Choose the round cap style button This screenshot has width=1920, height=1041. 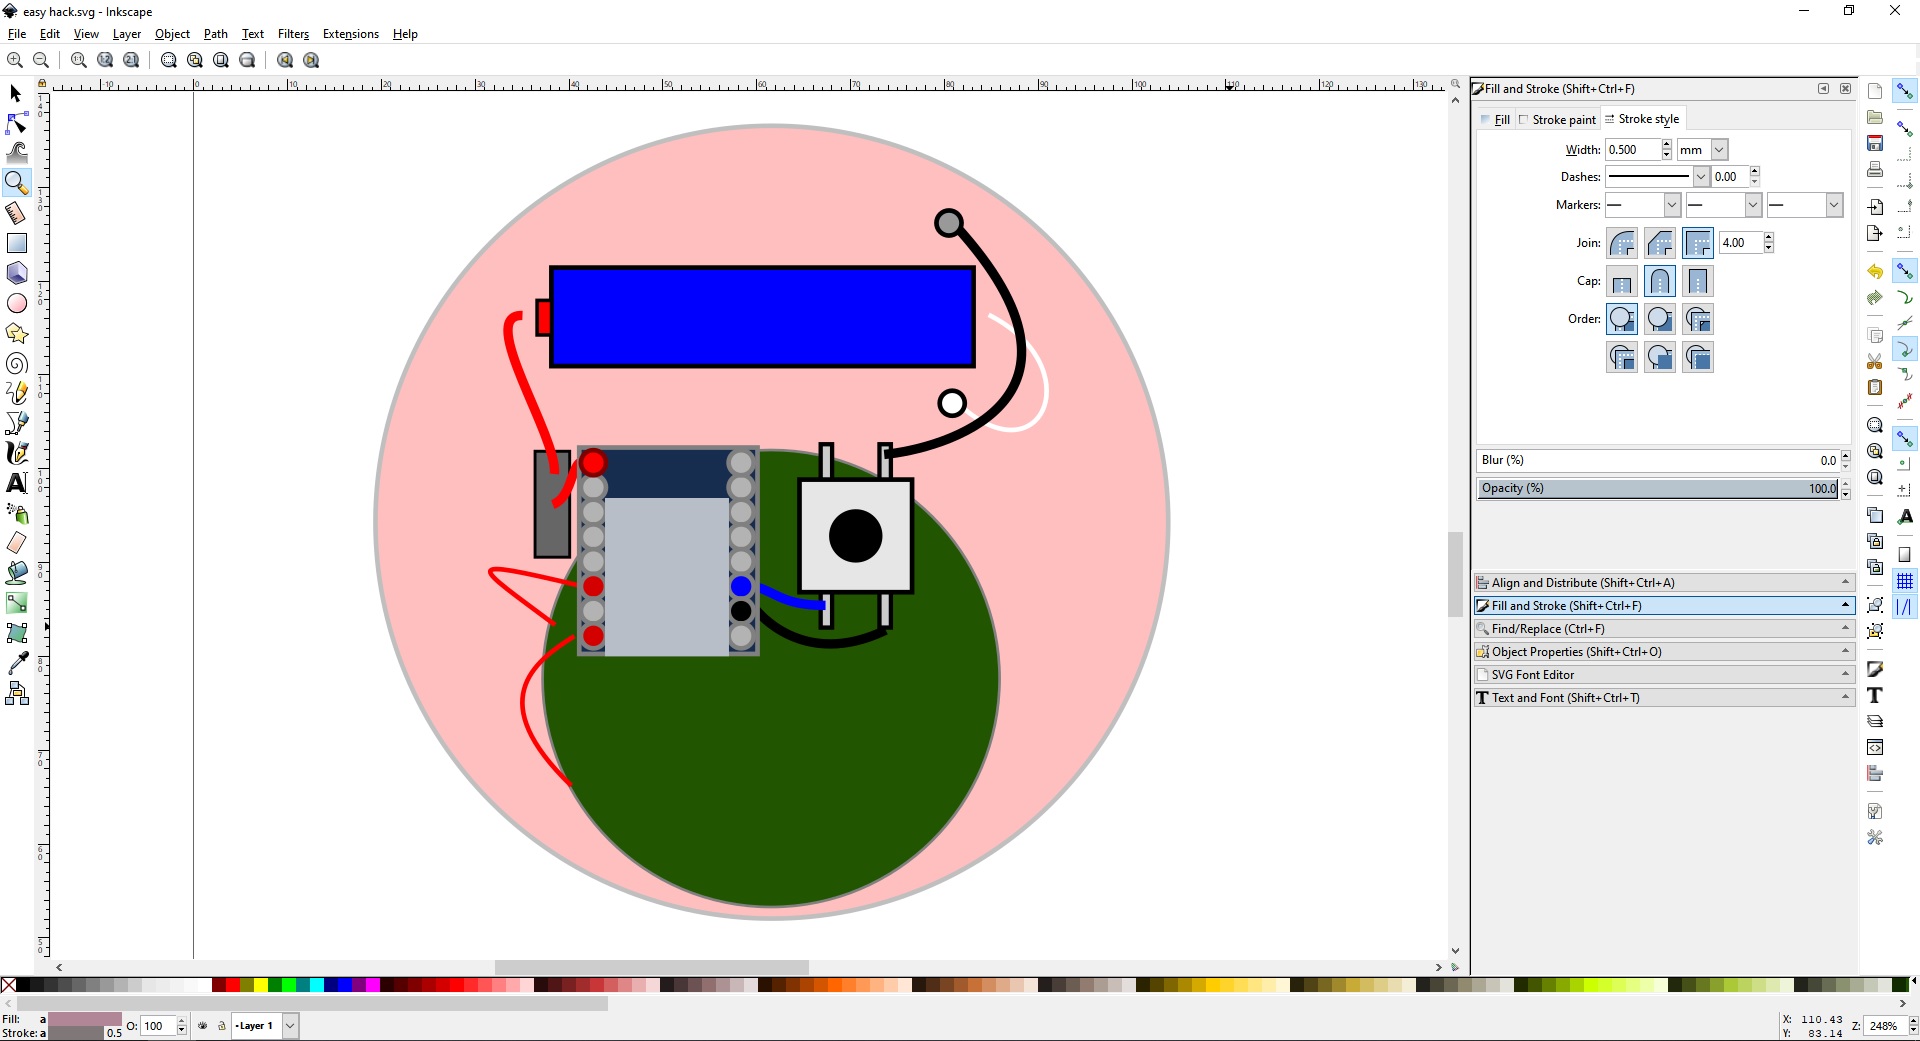[1660, 281]
